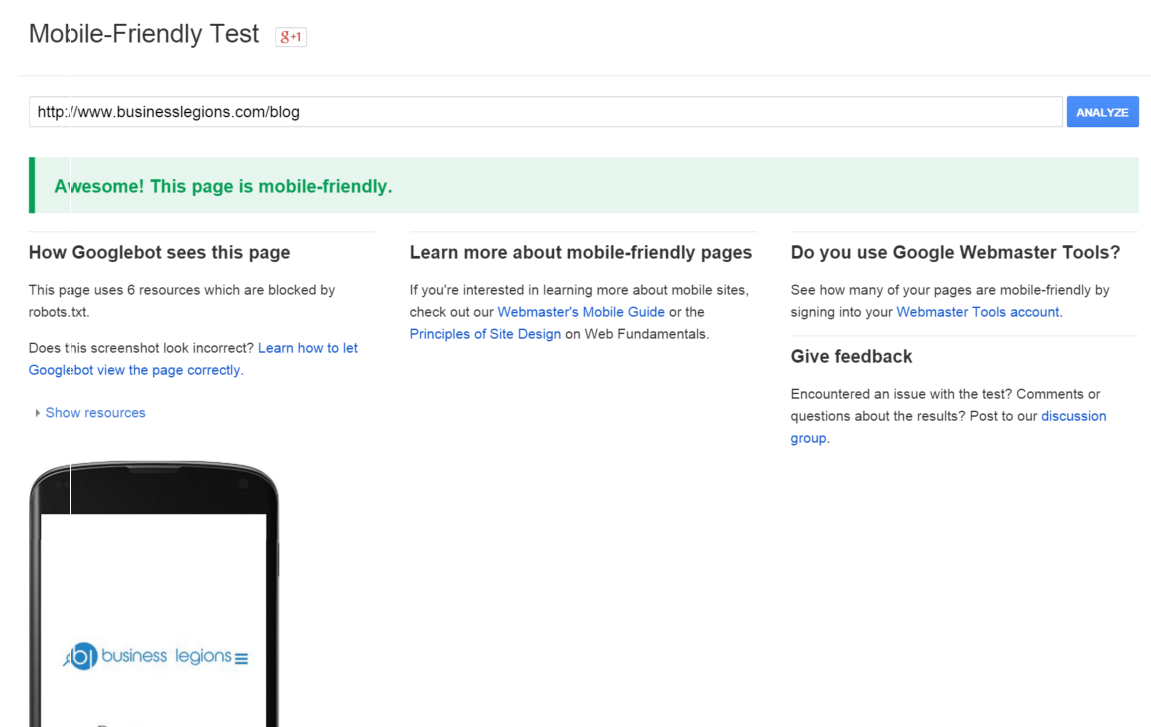The image size is (1151, 727).
Task: Expand the Show resources section
Action: point(94,413)
